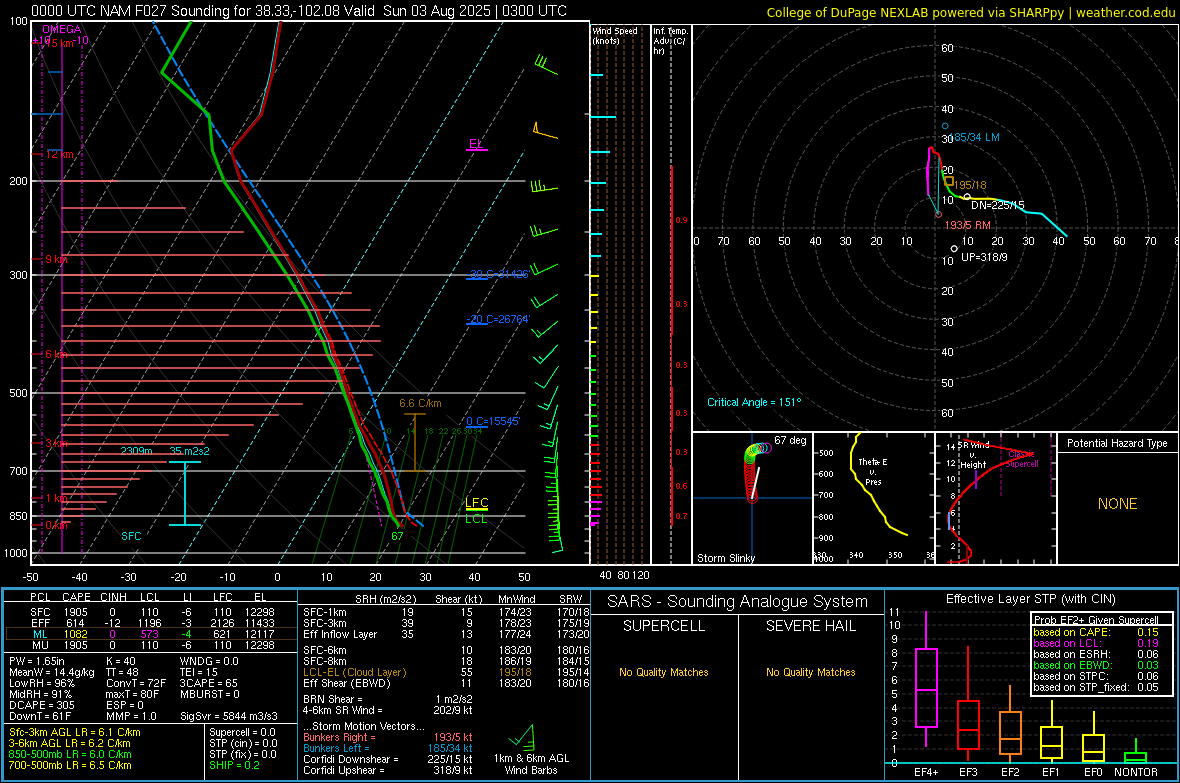The image size is (1180, 783).
Task: Click the 'Effective Layer STP (with CIN)' title
Action: coord(1031,599)
